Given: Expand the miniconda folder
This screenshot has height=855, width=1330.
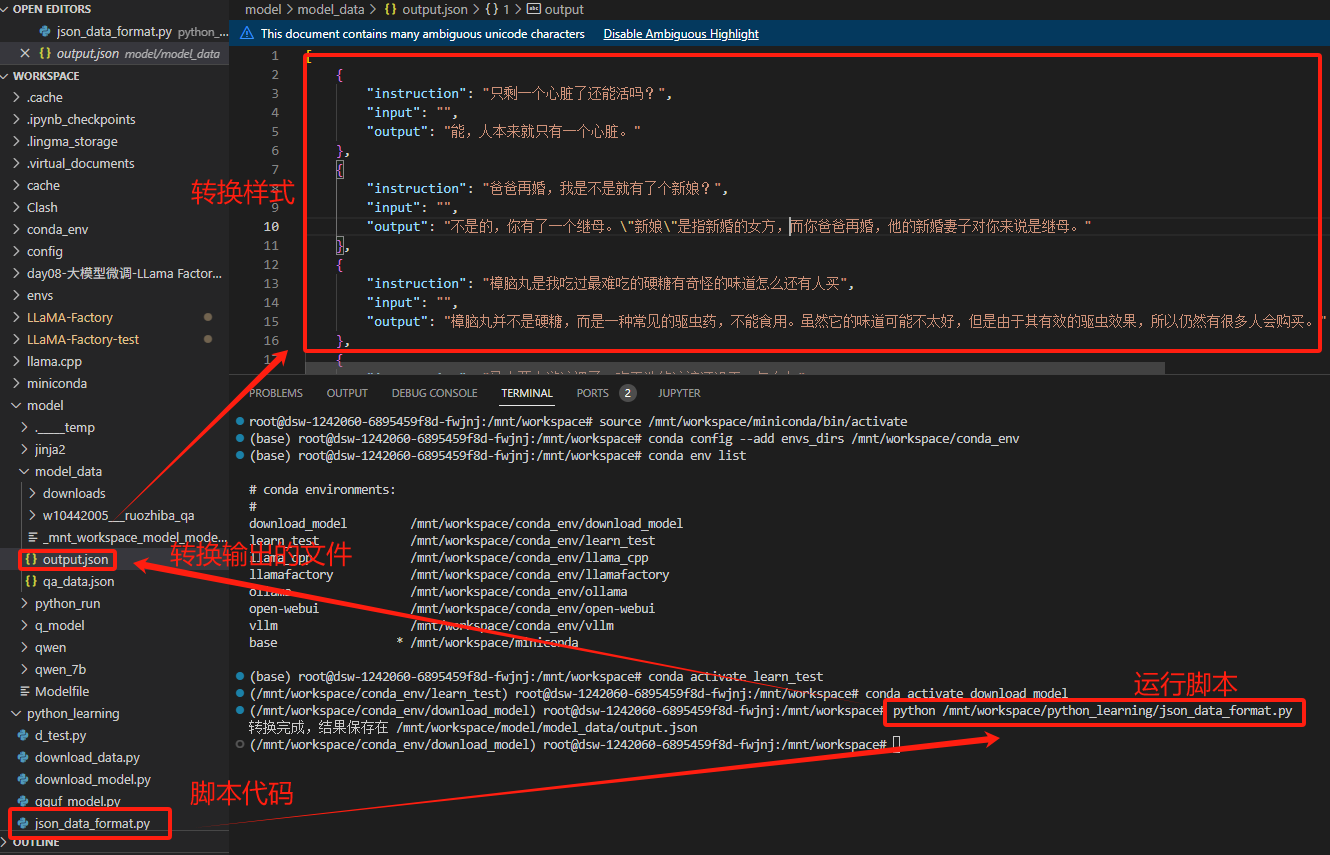Looking at the screenshot, I should tap(56, 383).
